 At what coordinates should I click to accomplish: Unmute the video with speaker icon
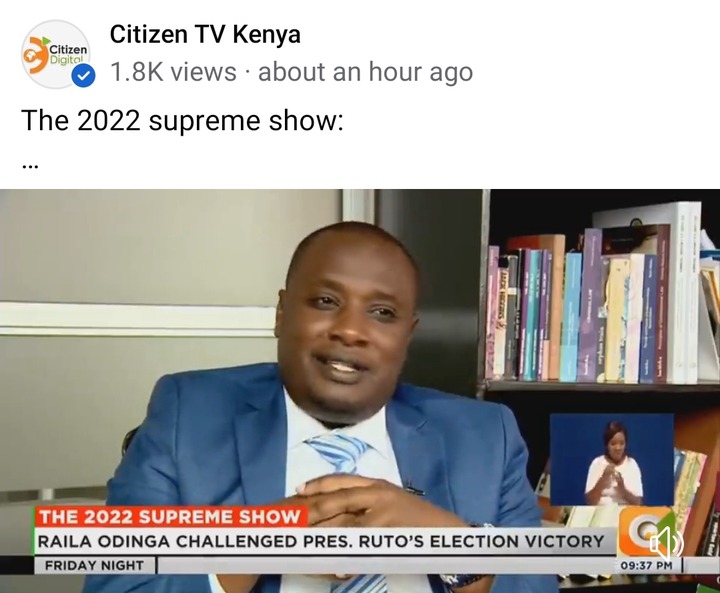[666, 543]
